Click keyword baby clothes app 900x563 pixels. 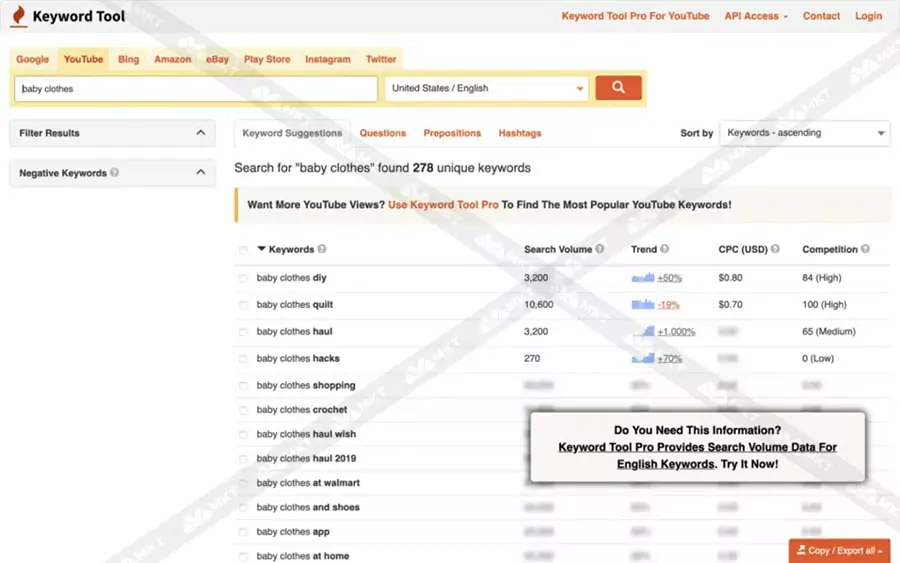click(293, 532)
